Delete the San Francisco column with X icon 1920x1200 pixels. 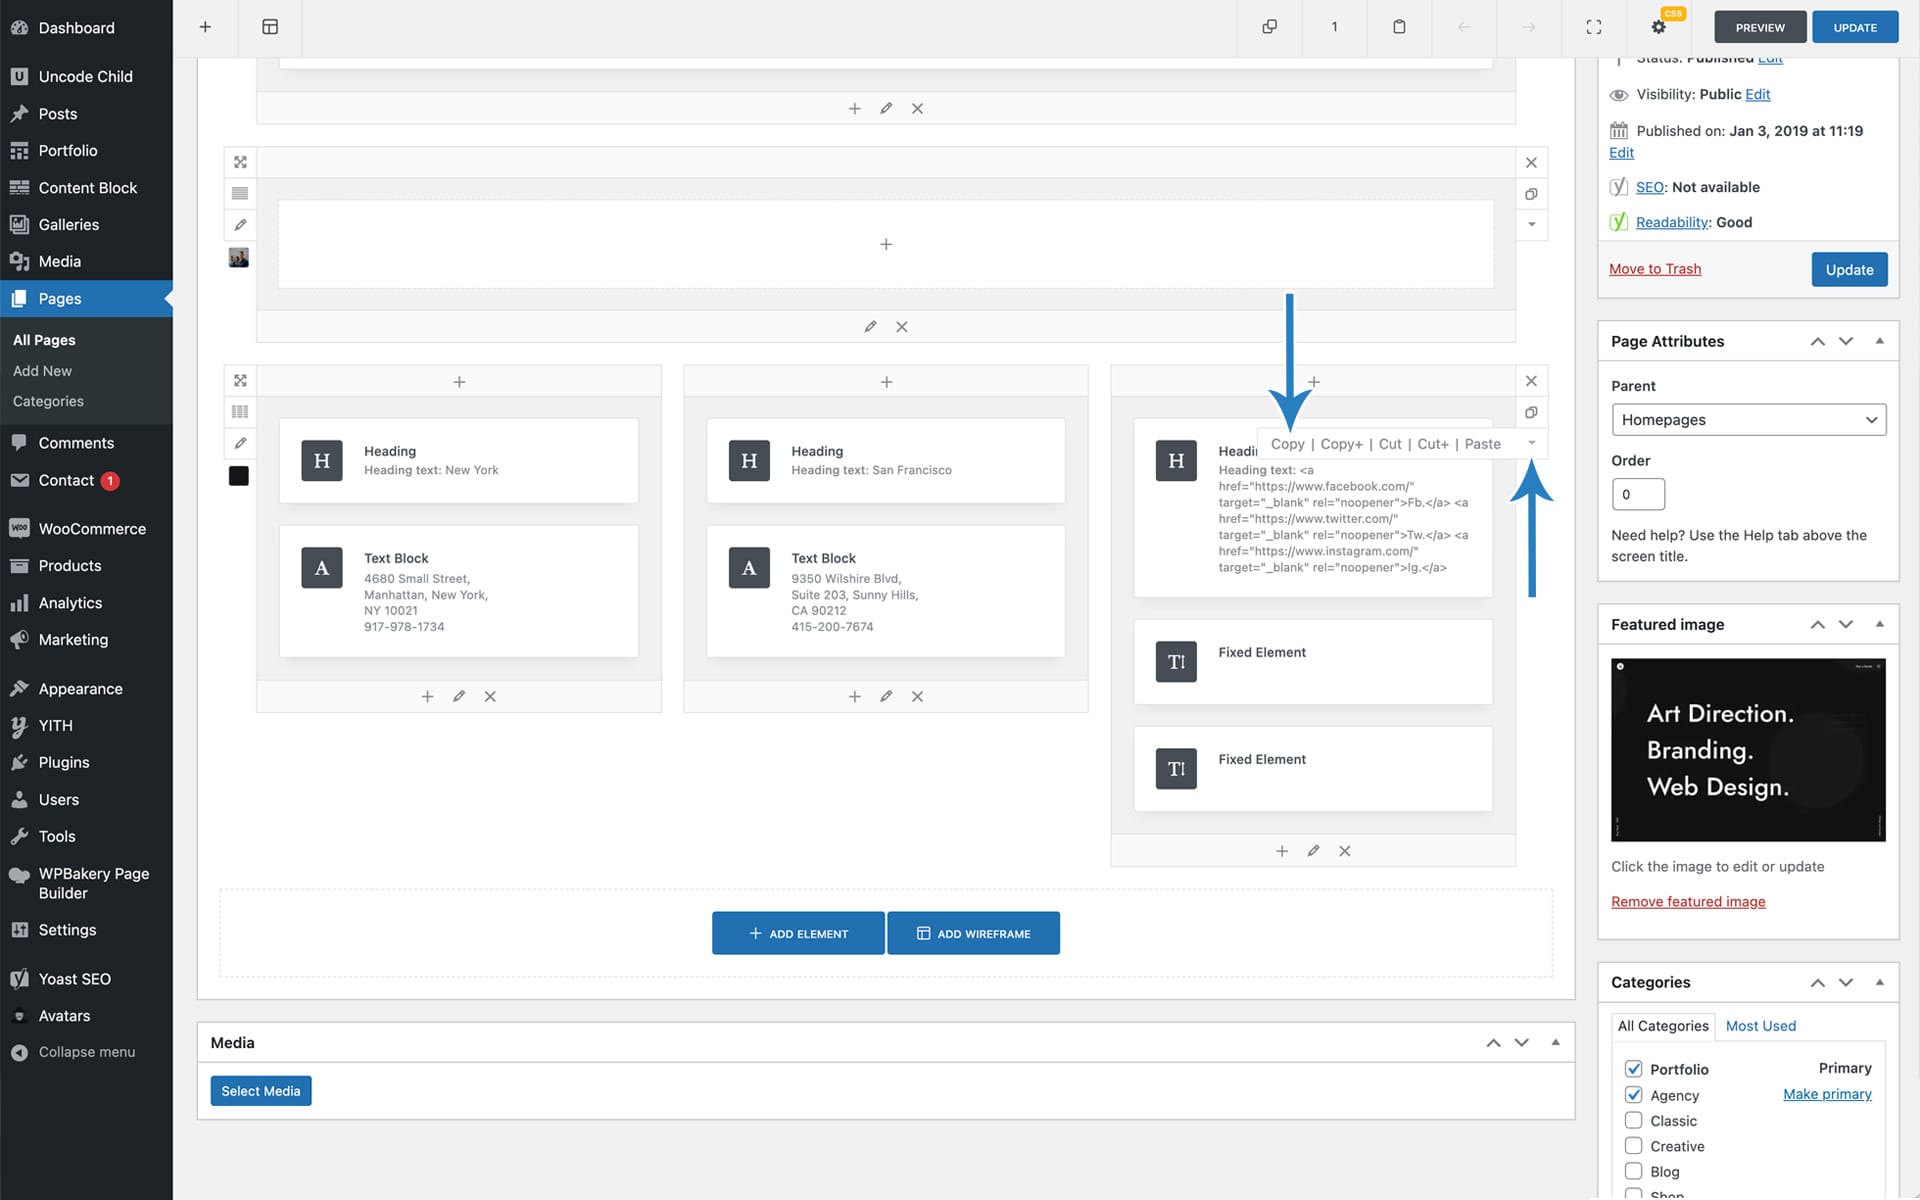(x=917, y=696)
